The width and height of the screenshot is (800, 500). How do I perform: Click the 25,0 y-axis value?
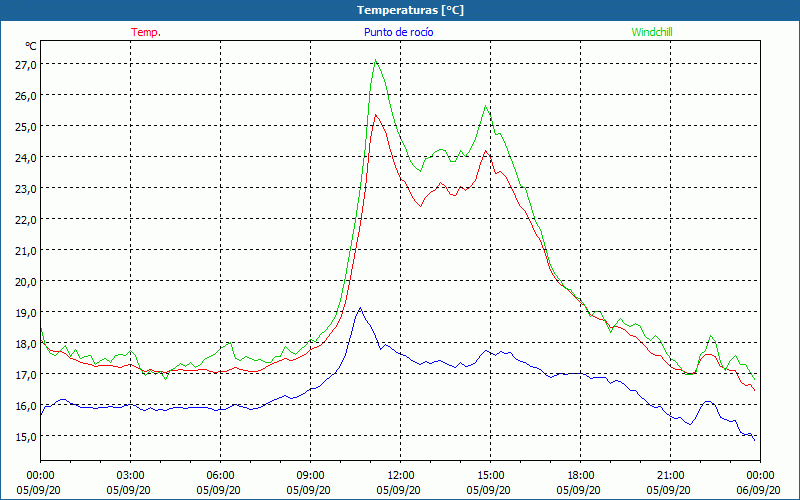[25, 126]
